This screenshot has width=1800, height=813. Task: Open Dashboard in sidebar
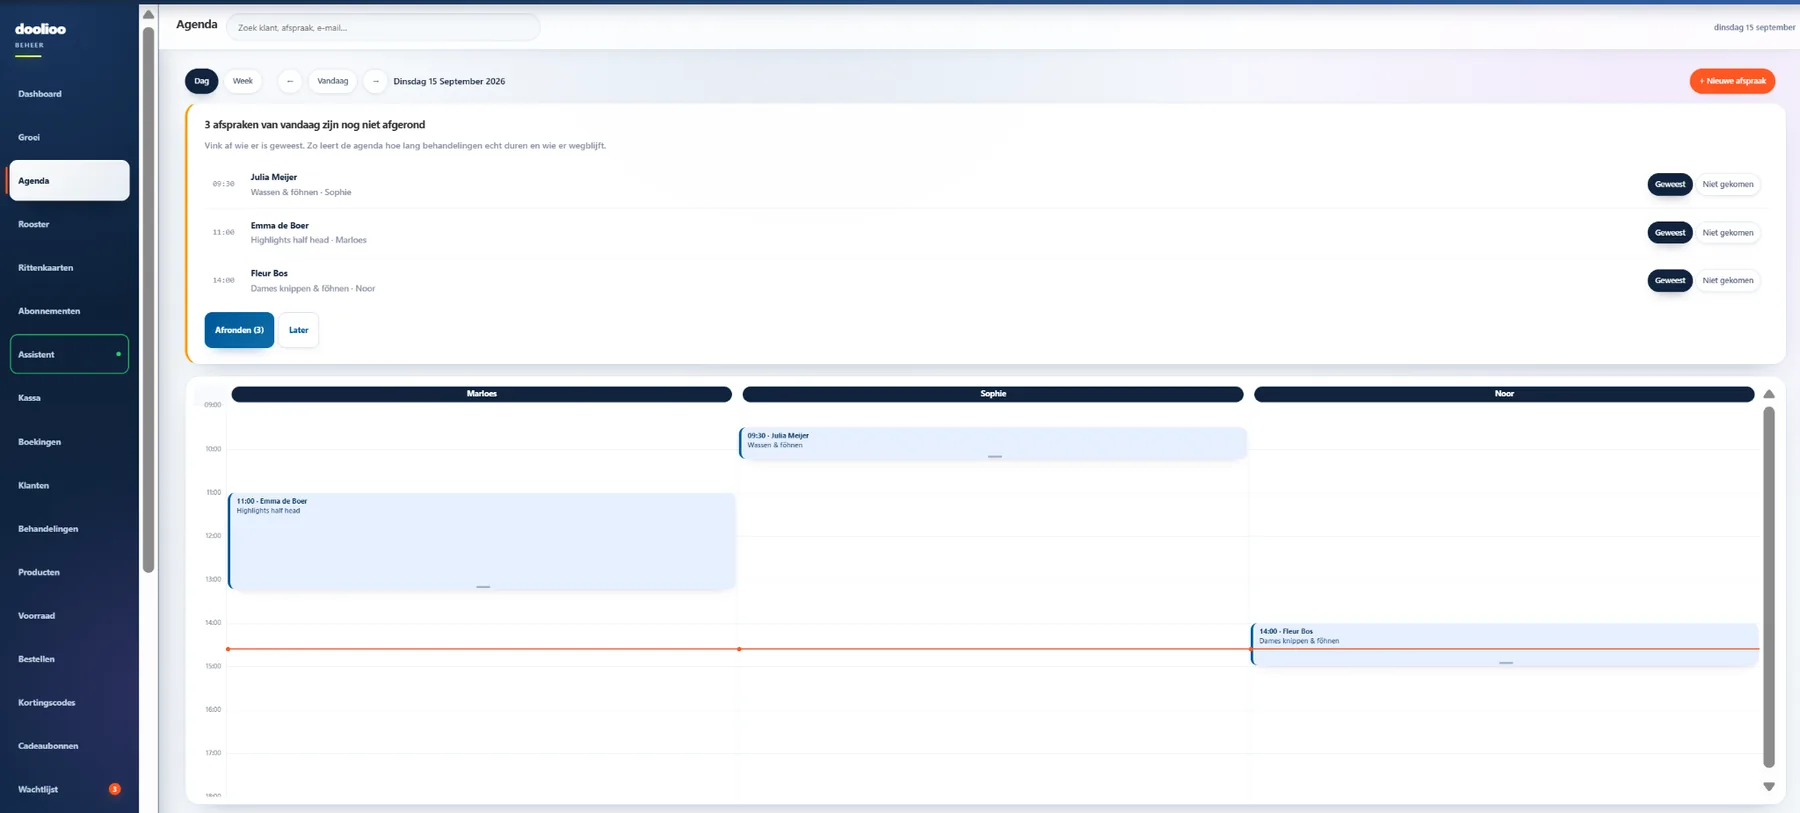[69, 94]
